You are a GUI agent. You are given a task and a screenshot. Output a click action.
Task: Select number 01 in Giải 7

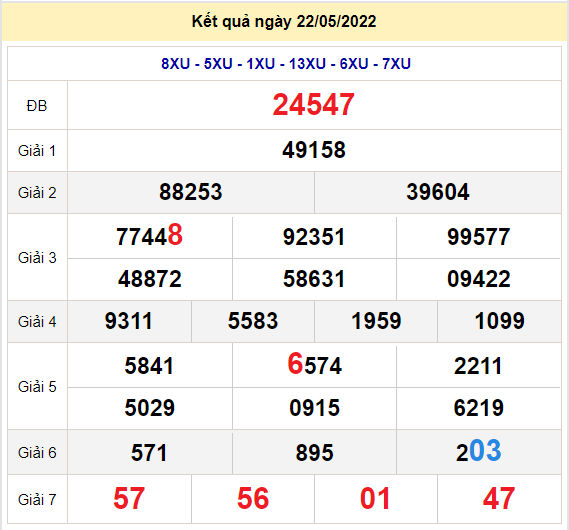click(x=375, y=498)
